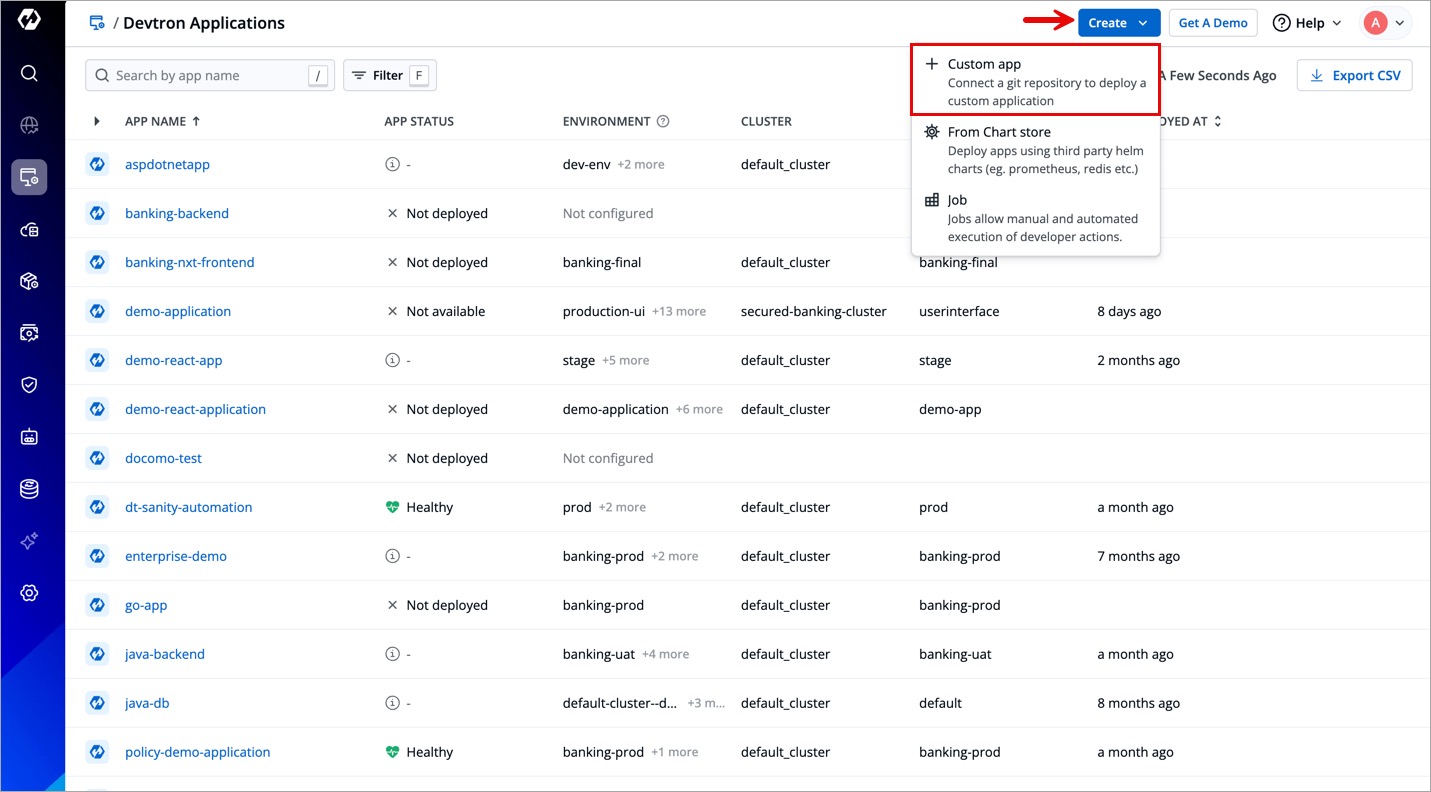The image size is (1431, 792).
Task: Open the Help dropdown
Action: click(1307, 23)
